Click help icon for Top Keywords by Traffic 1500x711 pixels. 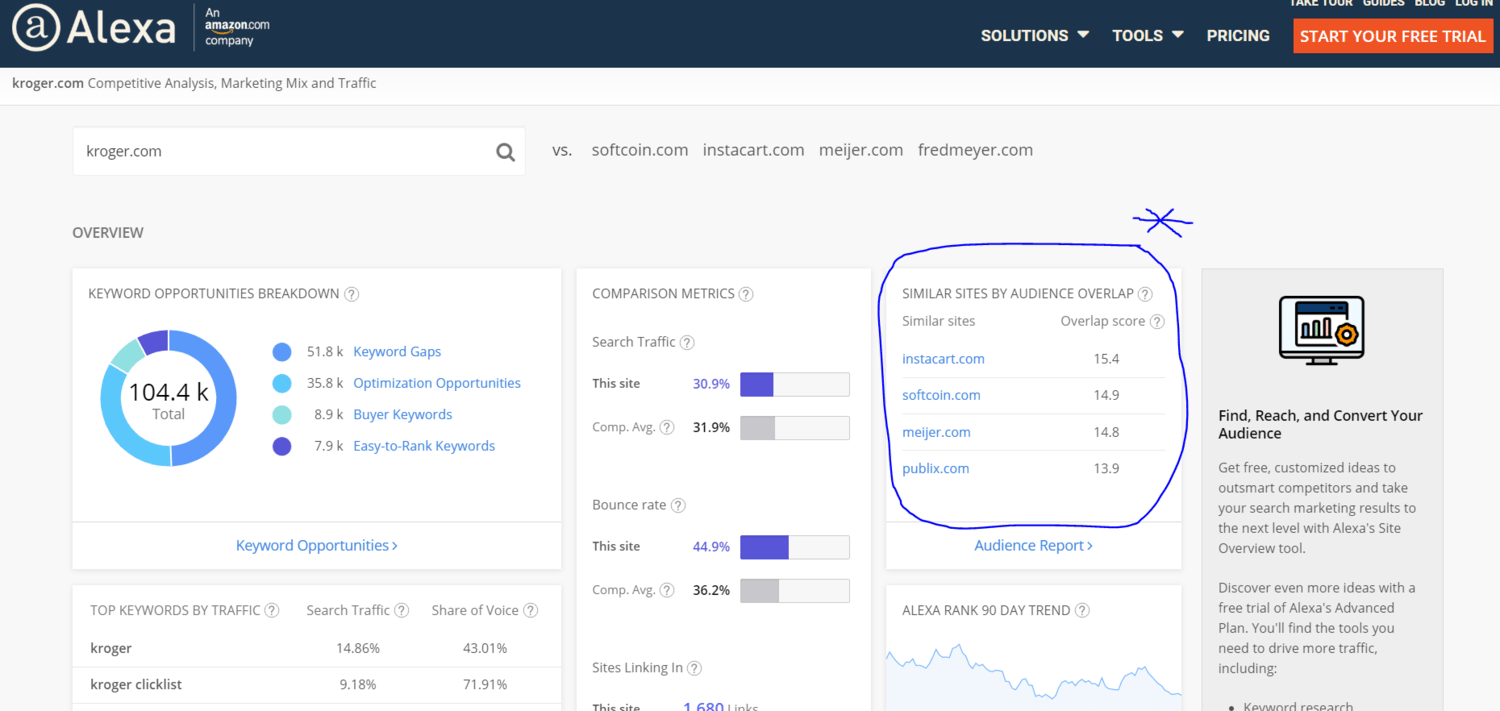click(272, 610)
